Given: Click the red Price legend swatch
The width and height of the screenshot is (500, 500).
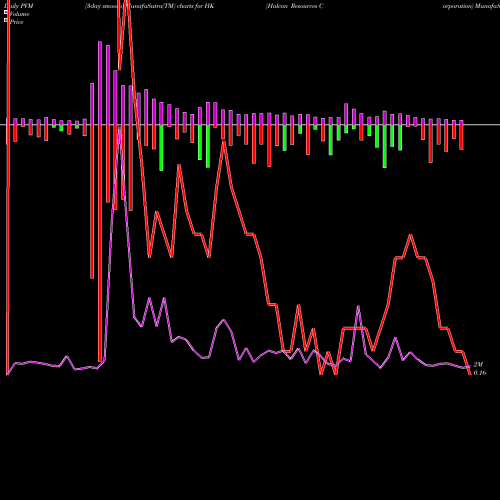Looking at the screenshot, I should coord(6,20).
